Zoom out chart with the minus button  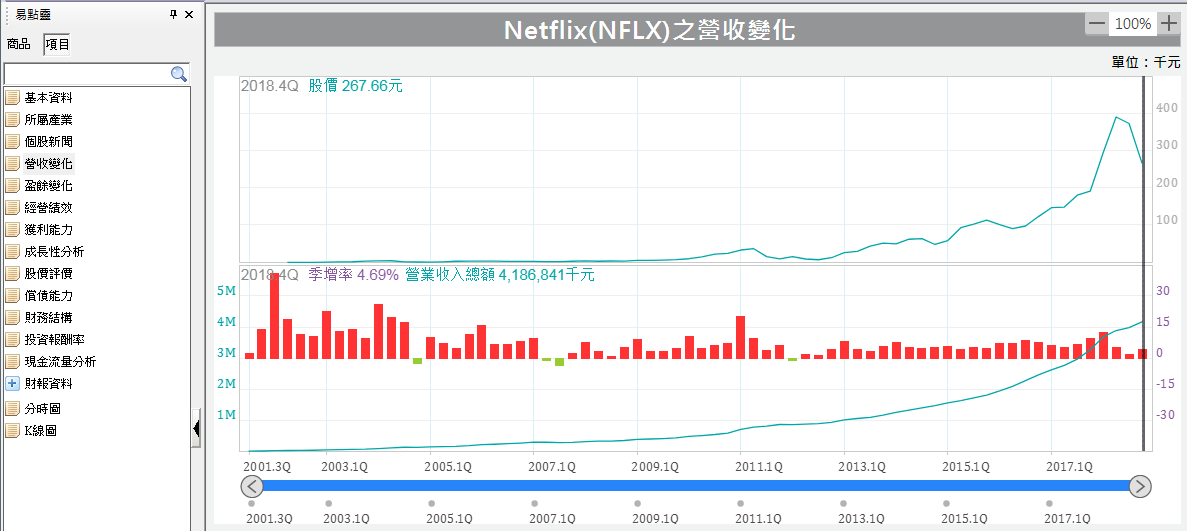click(1097, 23)
